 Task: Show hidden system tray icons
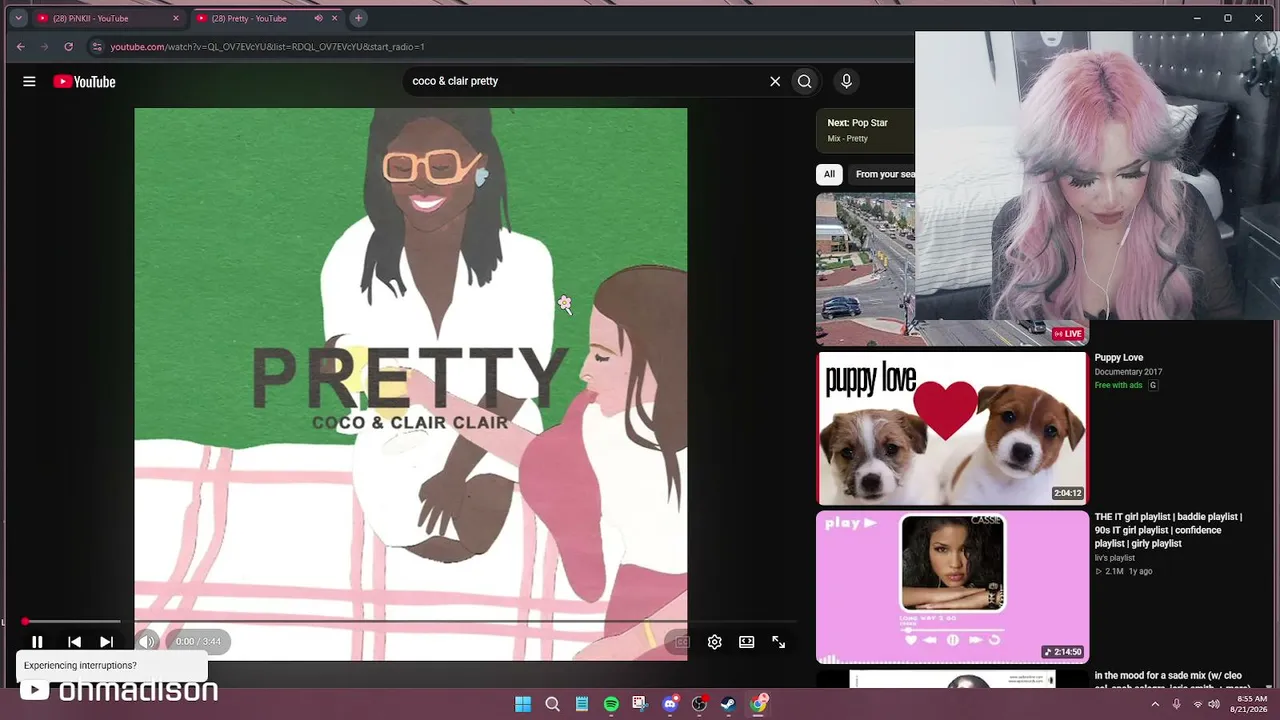tap(1155, 704)
